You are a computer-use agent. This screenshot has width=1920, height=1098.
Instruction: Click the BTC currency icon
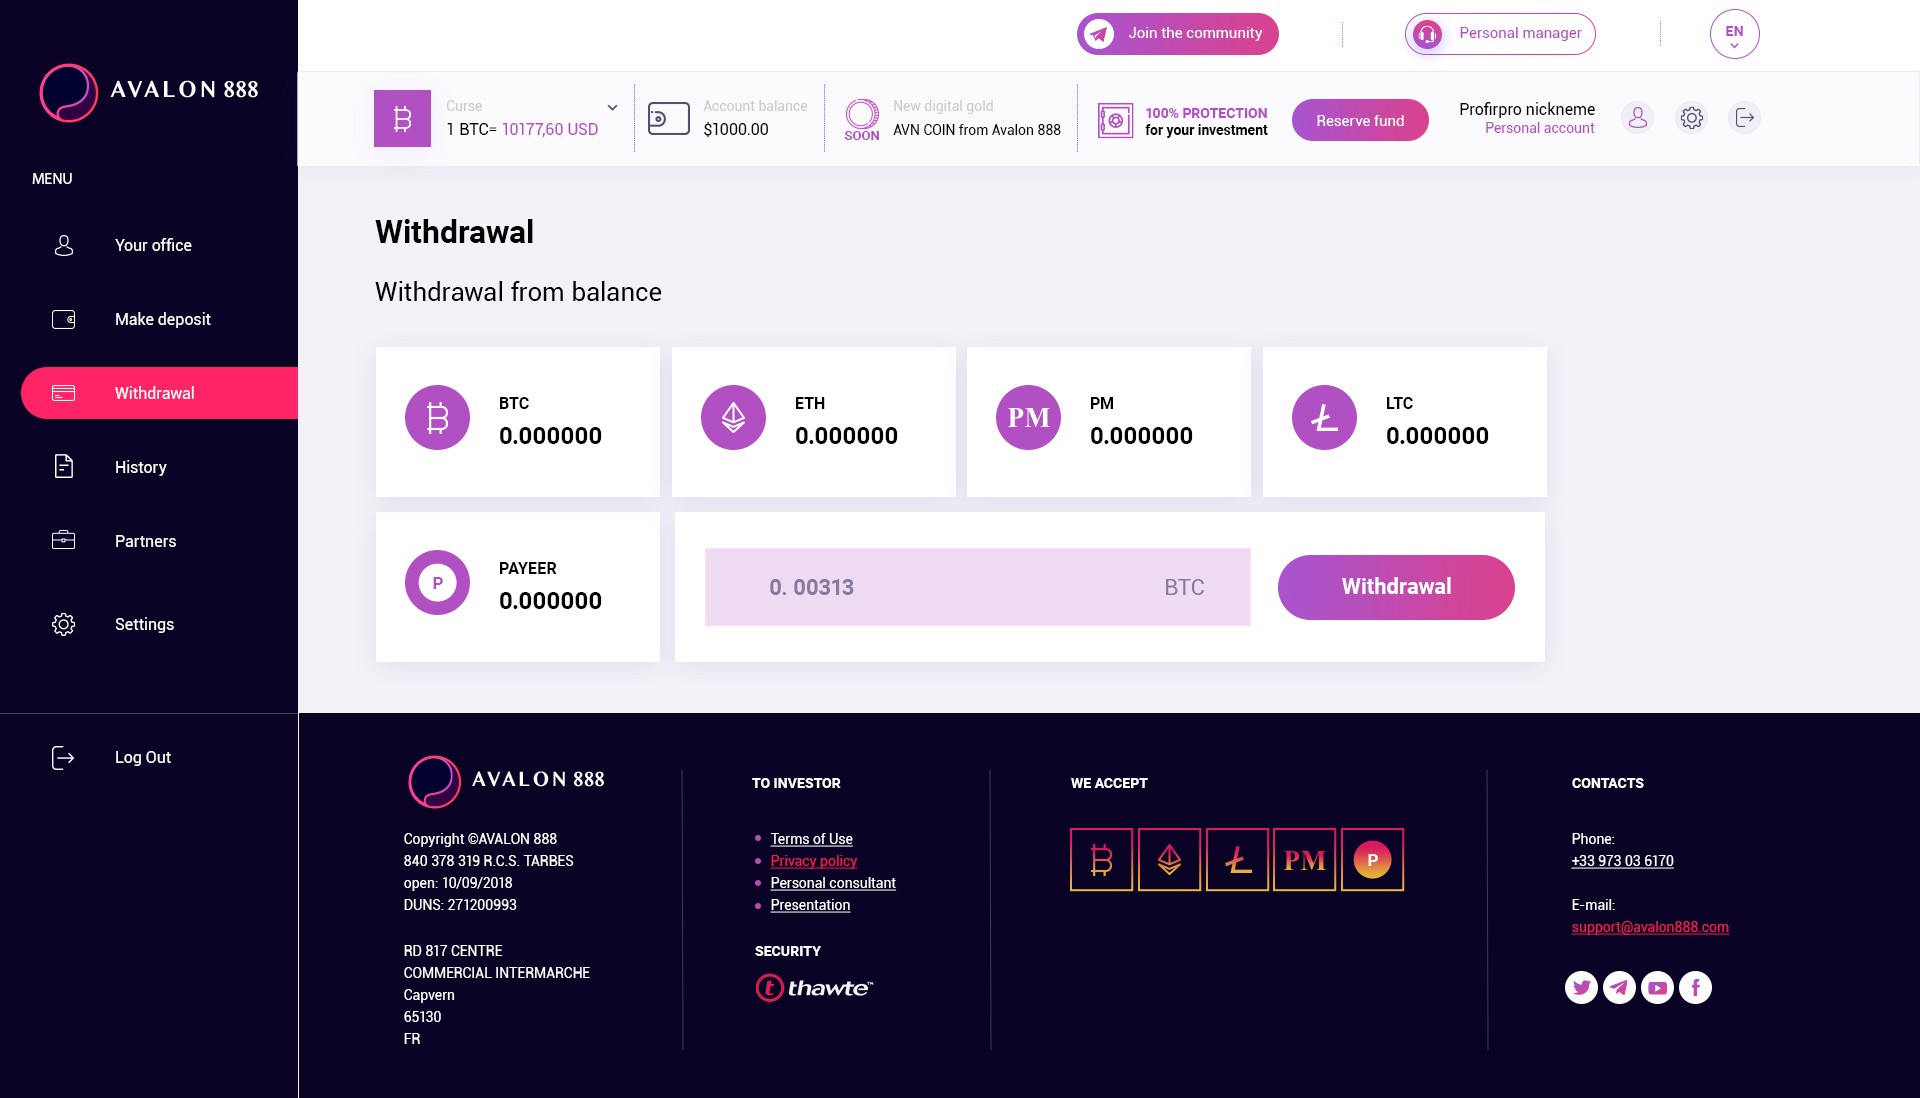(438, 418)
